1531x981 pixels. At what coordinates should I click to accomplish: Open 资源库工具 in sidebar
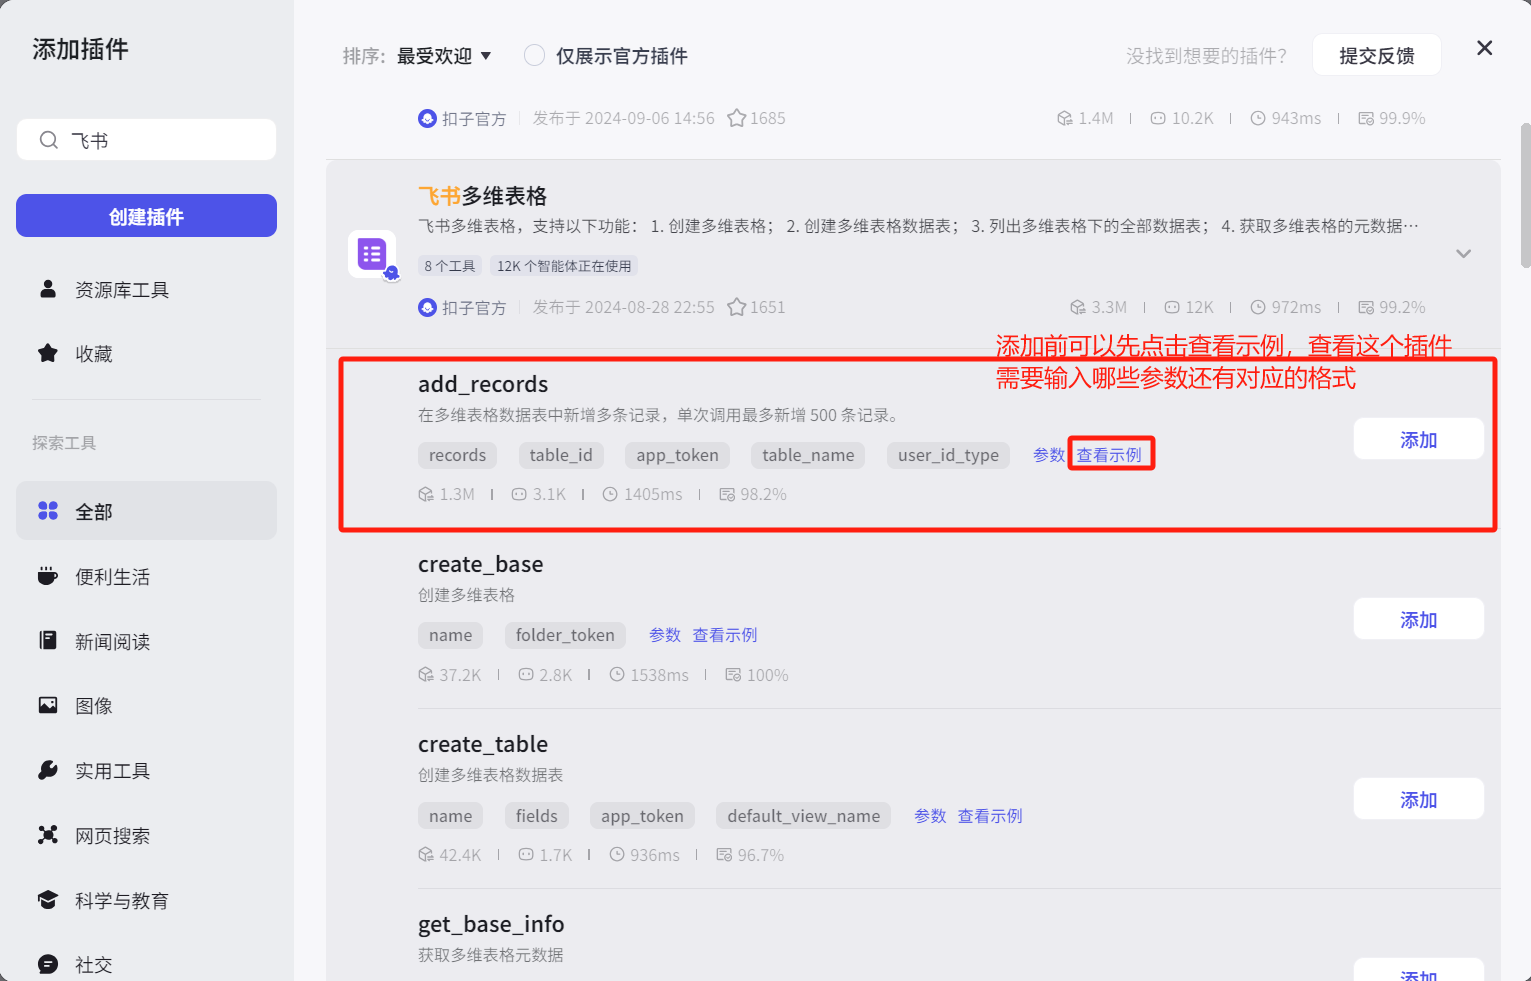pos(146,289)
